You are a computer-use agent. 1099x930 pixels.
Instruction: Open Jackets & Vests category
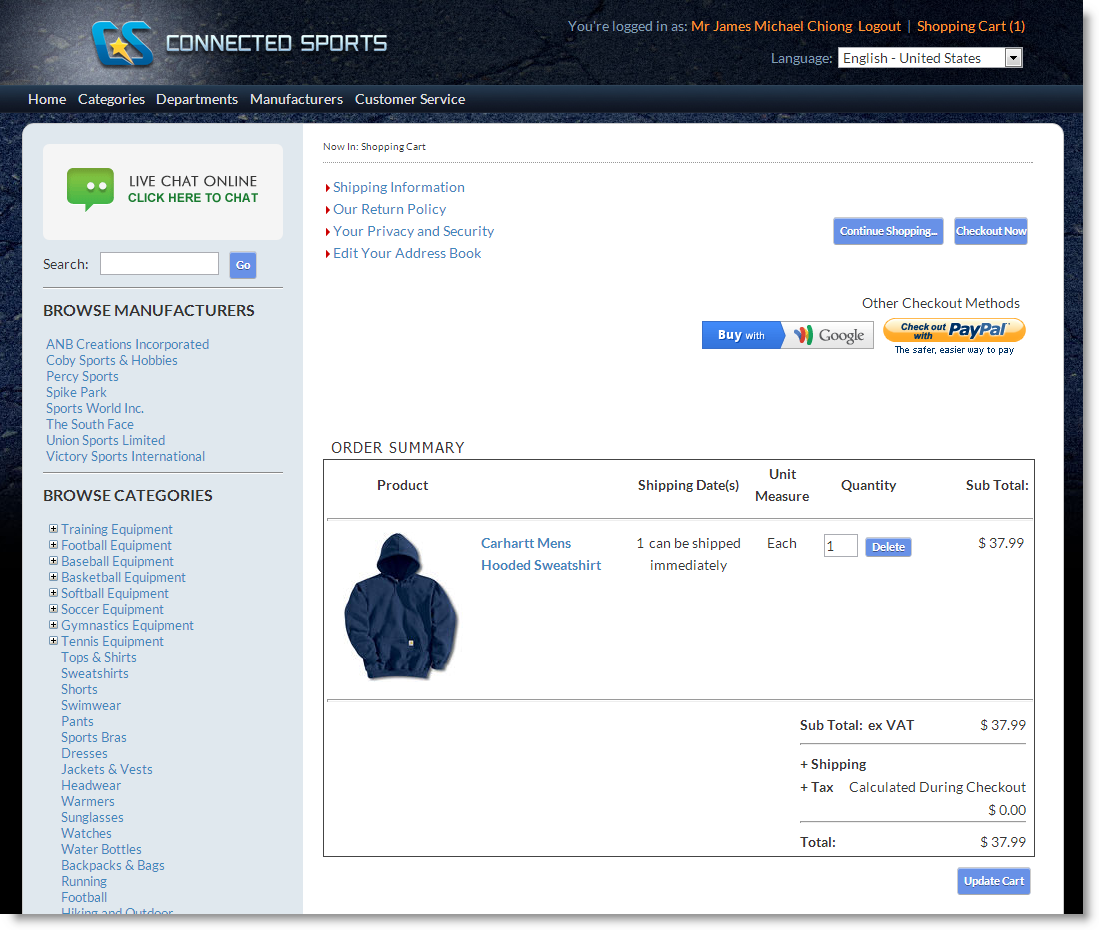107,770
